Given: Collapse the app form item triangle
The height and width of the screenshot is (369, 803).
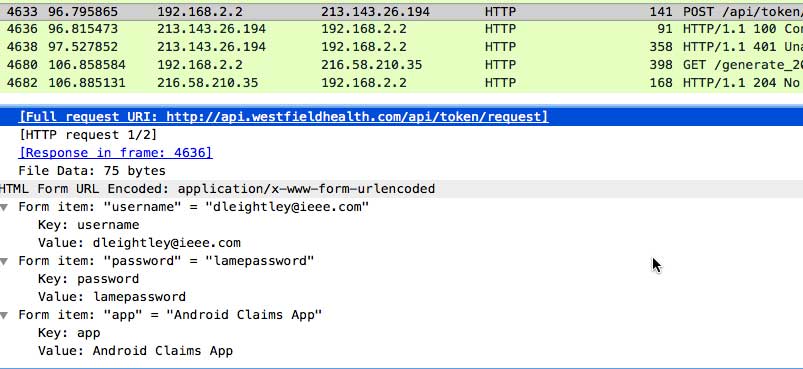Looking at the screenshot, I should 4,315.
